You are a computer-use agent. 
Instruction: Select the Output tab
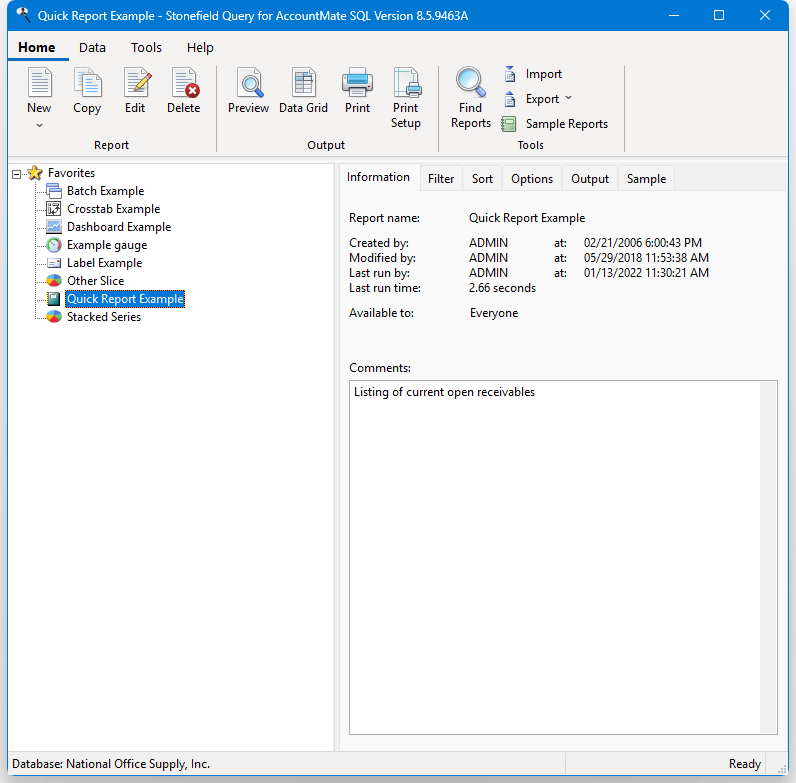point(589,179)
